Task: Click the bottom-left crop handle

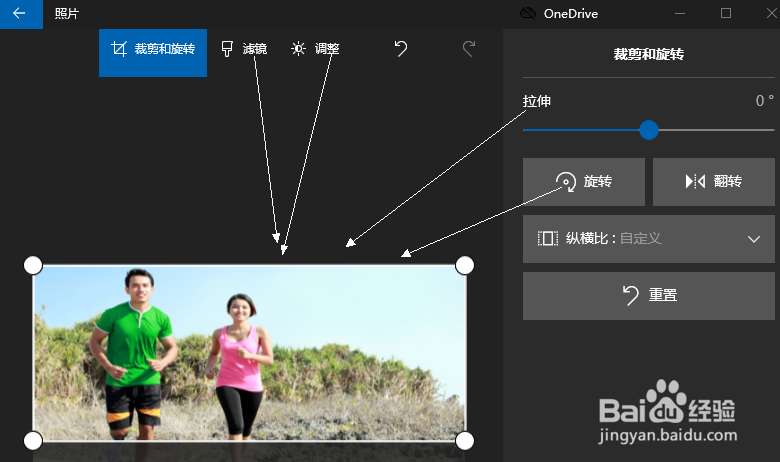Action: click(33, 441)
